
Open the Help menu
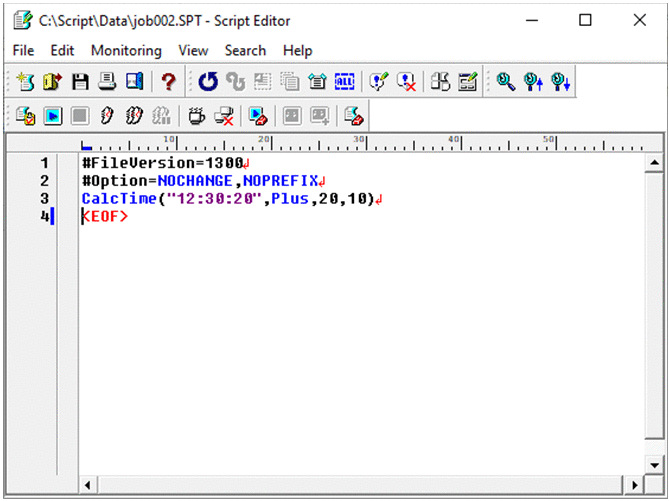(x=298, y=50)
